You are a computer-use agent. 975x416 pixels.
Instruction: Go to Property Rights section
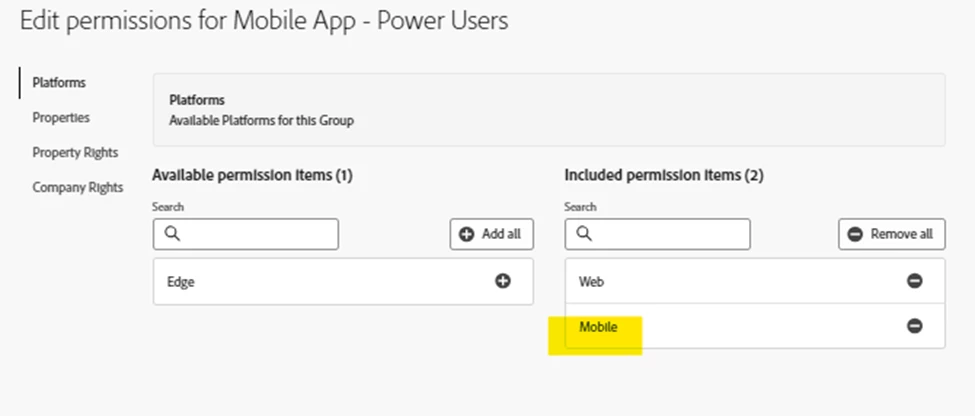75,152
